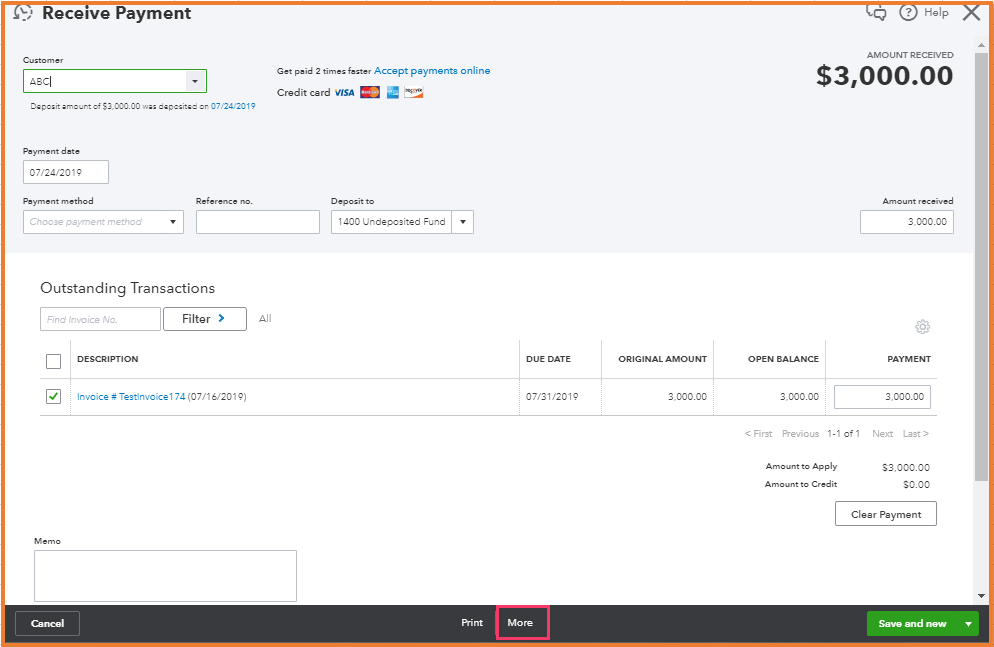994x647 pixels.
Task: Click into the Memo text area
Action: tap(165, 575)
